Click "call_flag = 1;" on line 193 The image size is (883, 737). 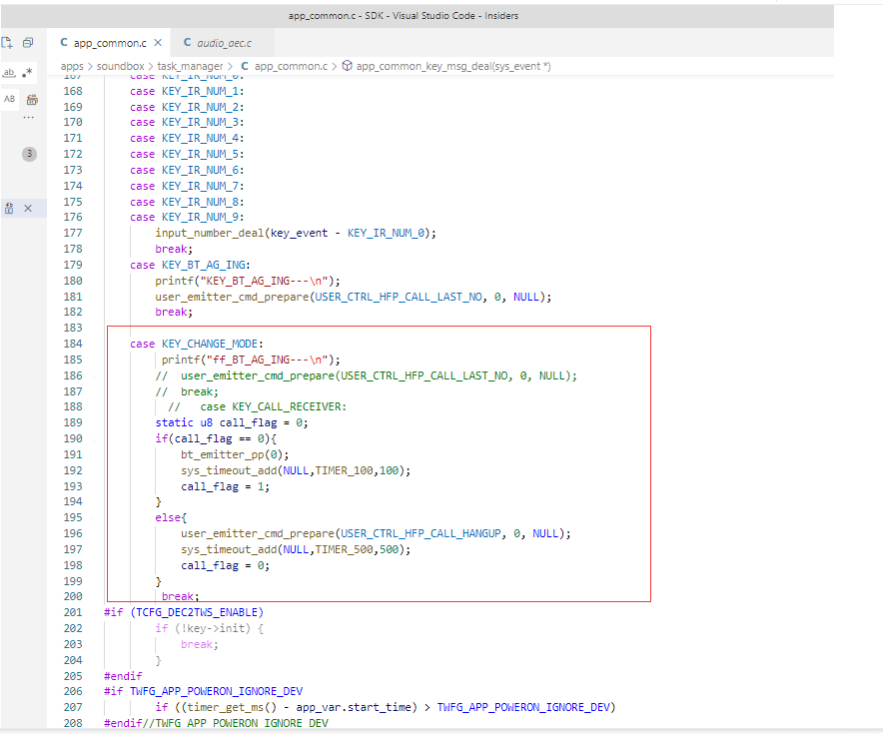tap(225, 486)
